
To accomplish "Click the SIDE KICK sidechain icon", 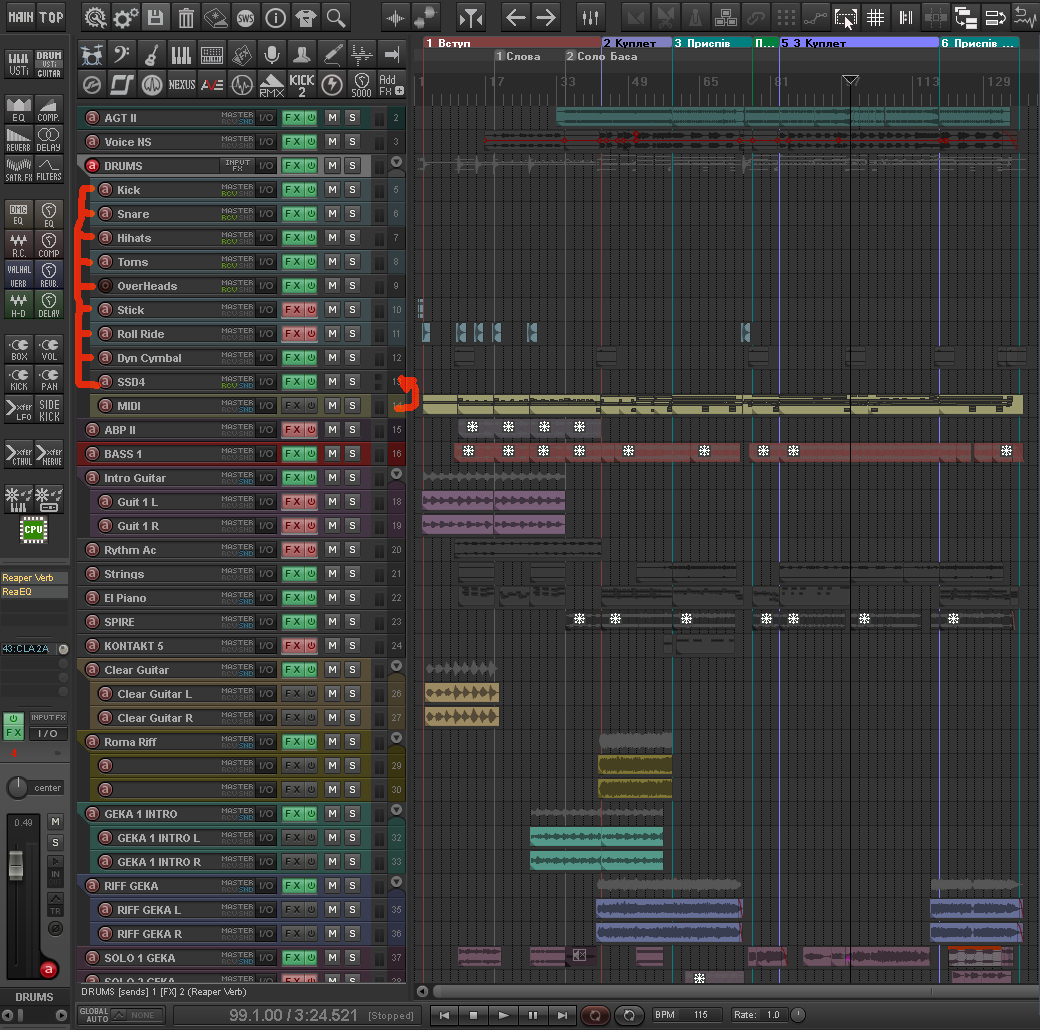I will [x=49, y=409].
